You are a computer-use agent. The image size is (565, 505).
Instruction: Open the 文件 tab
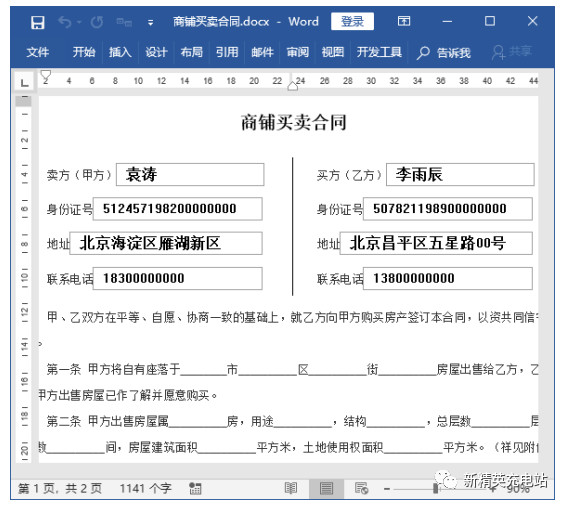(37, 52)
